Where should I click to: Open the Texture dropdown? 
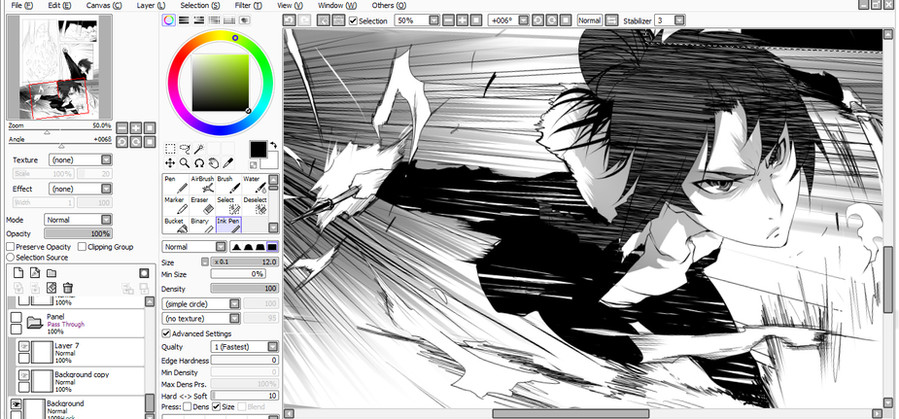point(80,160)
